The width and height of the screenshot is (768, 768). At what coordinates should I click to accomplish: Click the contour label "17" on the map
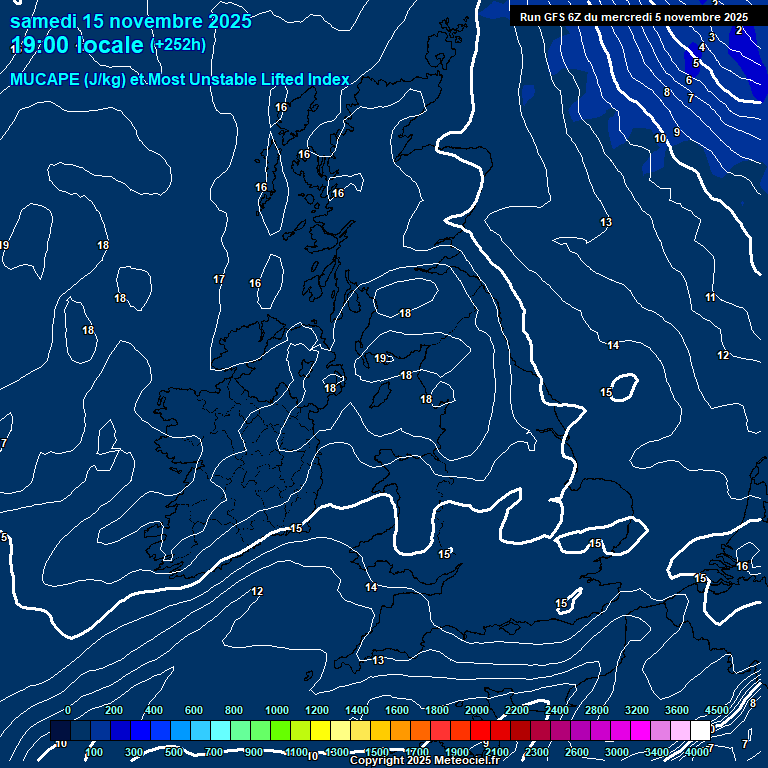pyautogui.click(x=219, y=279)
